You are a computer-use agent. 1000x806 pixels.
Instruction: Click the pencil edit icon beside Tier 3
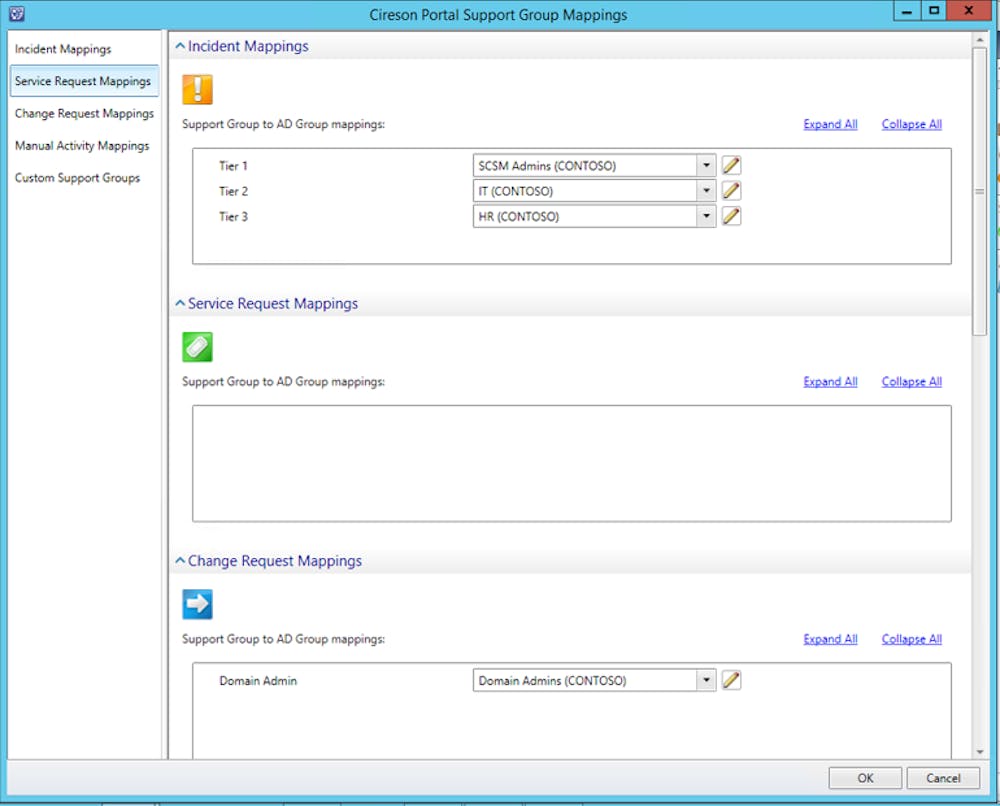tap(731, 216)
